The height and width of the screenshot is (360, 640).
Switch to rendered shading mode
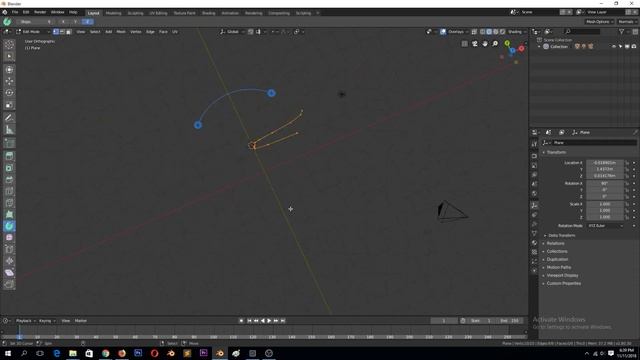click(x=502, y=31)
